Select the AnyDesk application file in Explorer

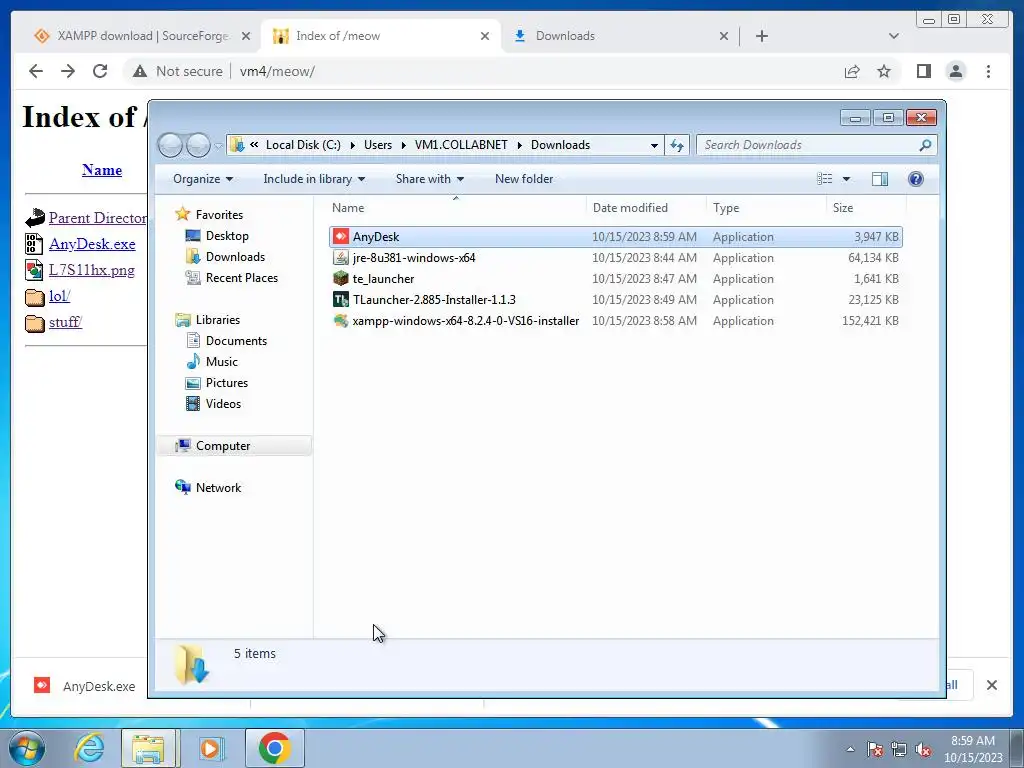pyautogui.click(x=615, y=237)
